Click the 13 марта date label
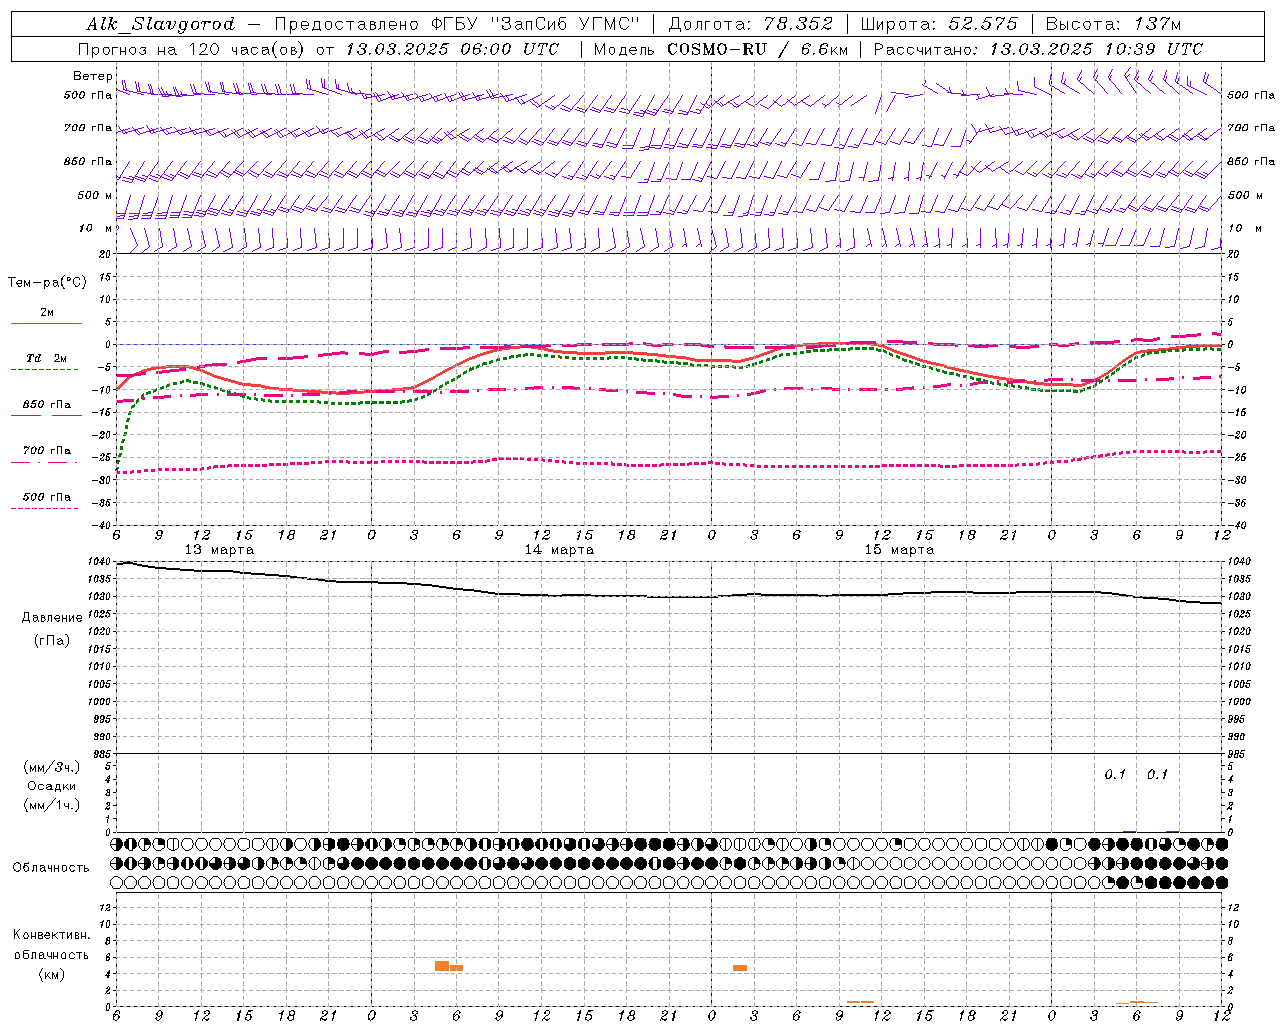 (x=219, y=550)
